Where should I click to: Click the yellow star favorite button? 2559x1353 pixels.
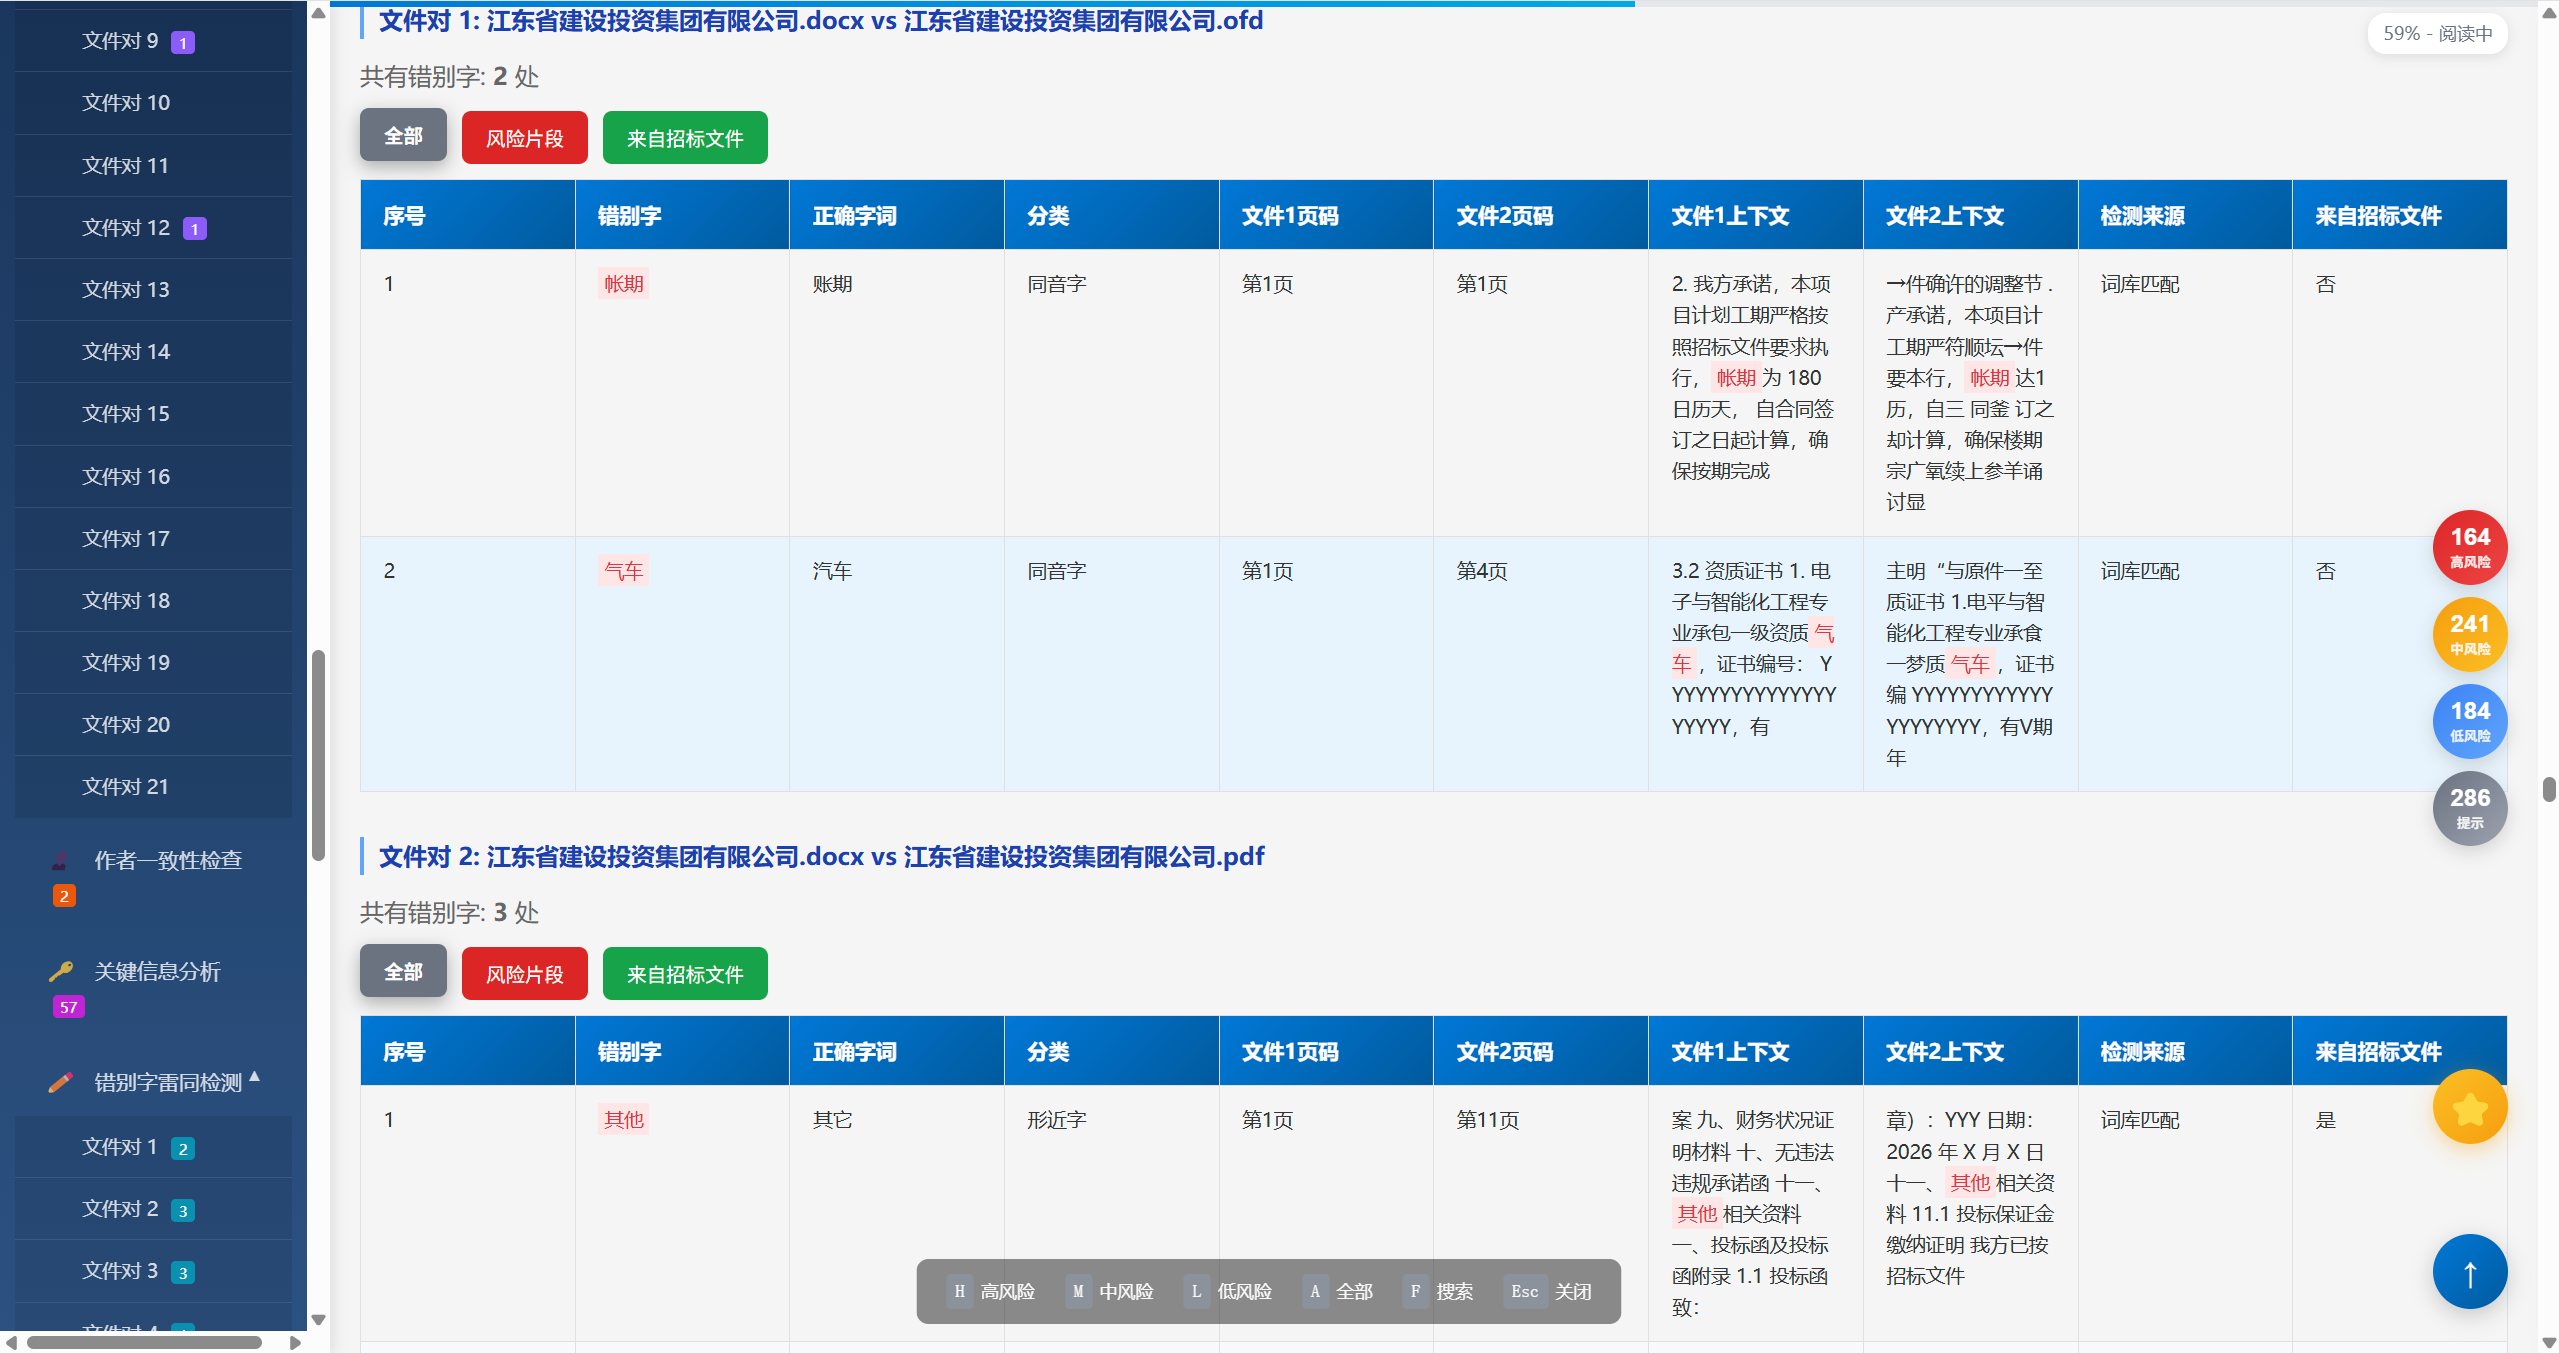click(2469, 1107)
